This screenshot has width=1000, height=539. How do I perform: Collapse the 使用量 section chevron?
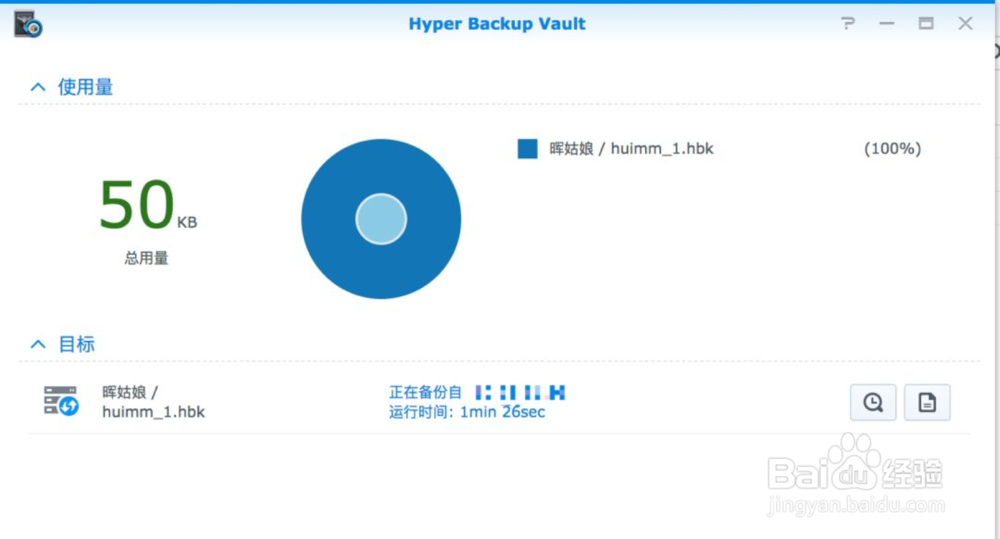(x=38, y=87)
